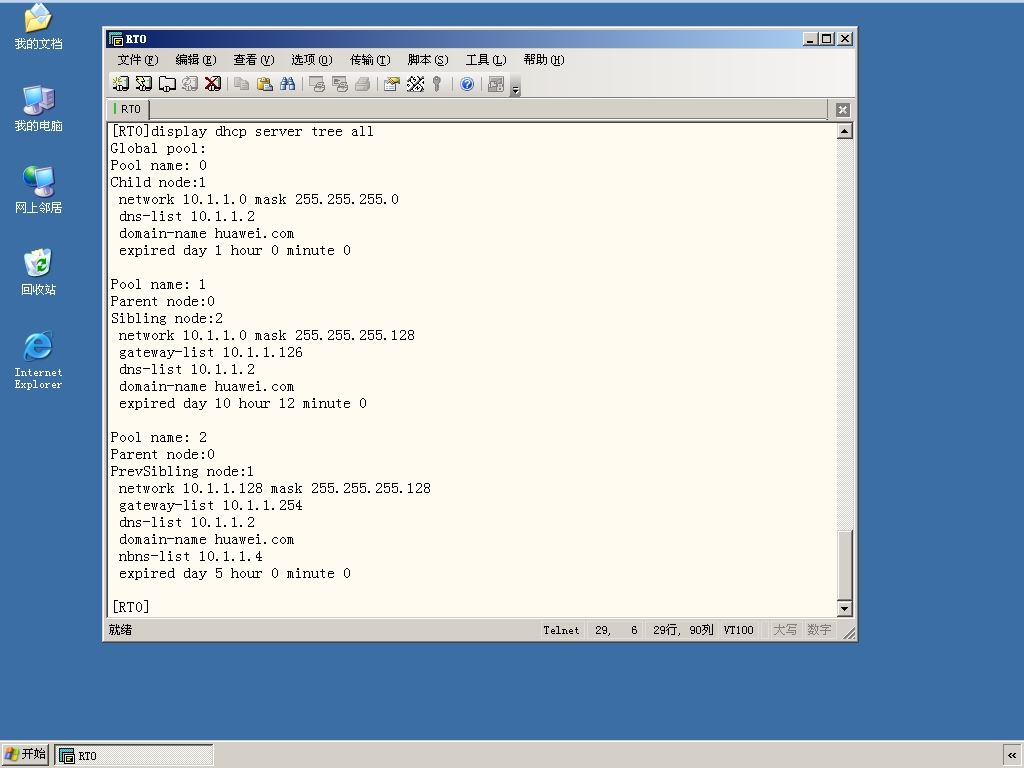The width and height of the screenshot is (1024, 768).
Task: Click the Print Screen icon
Action: coord(317,84)
